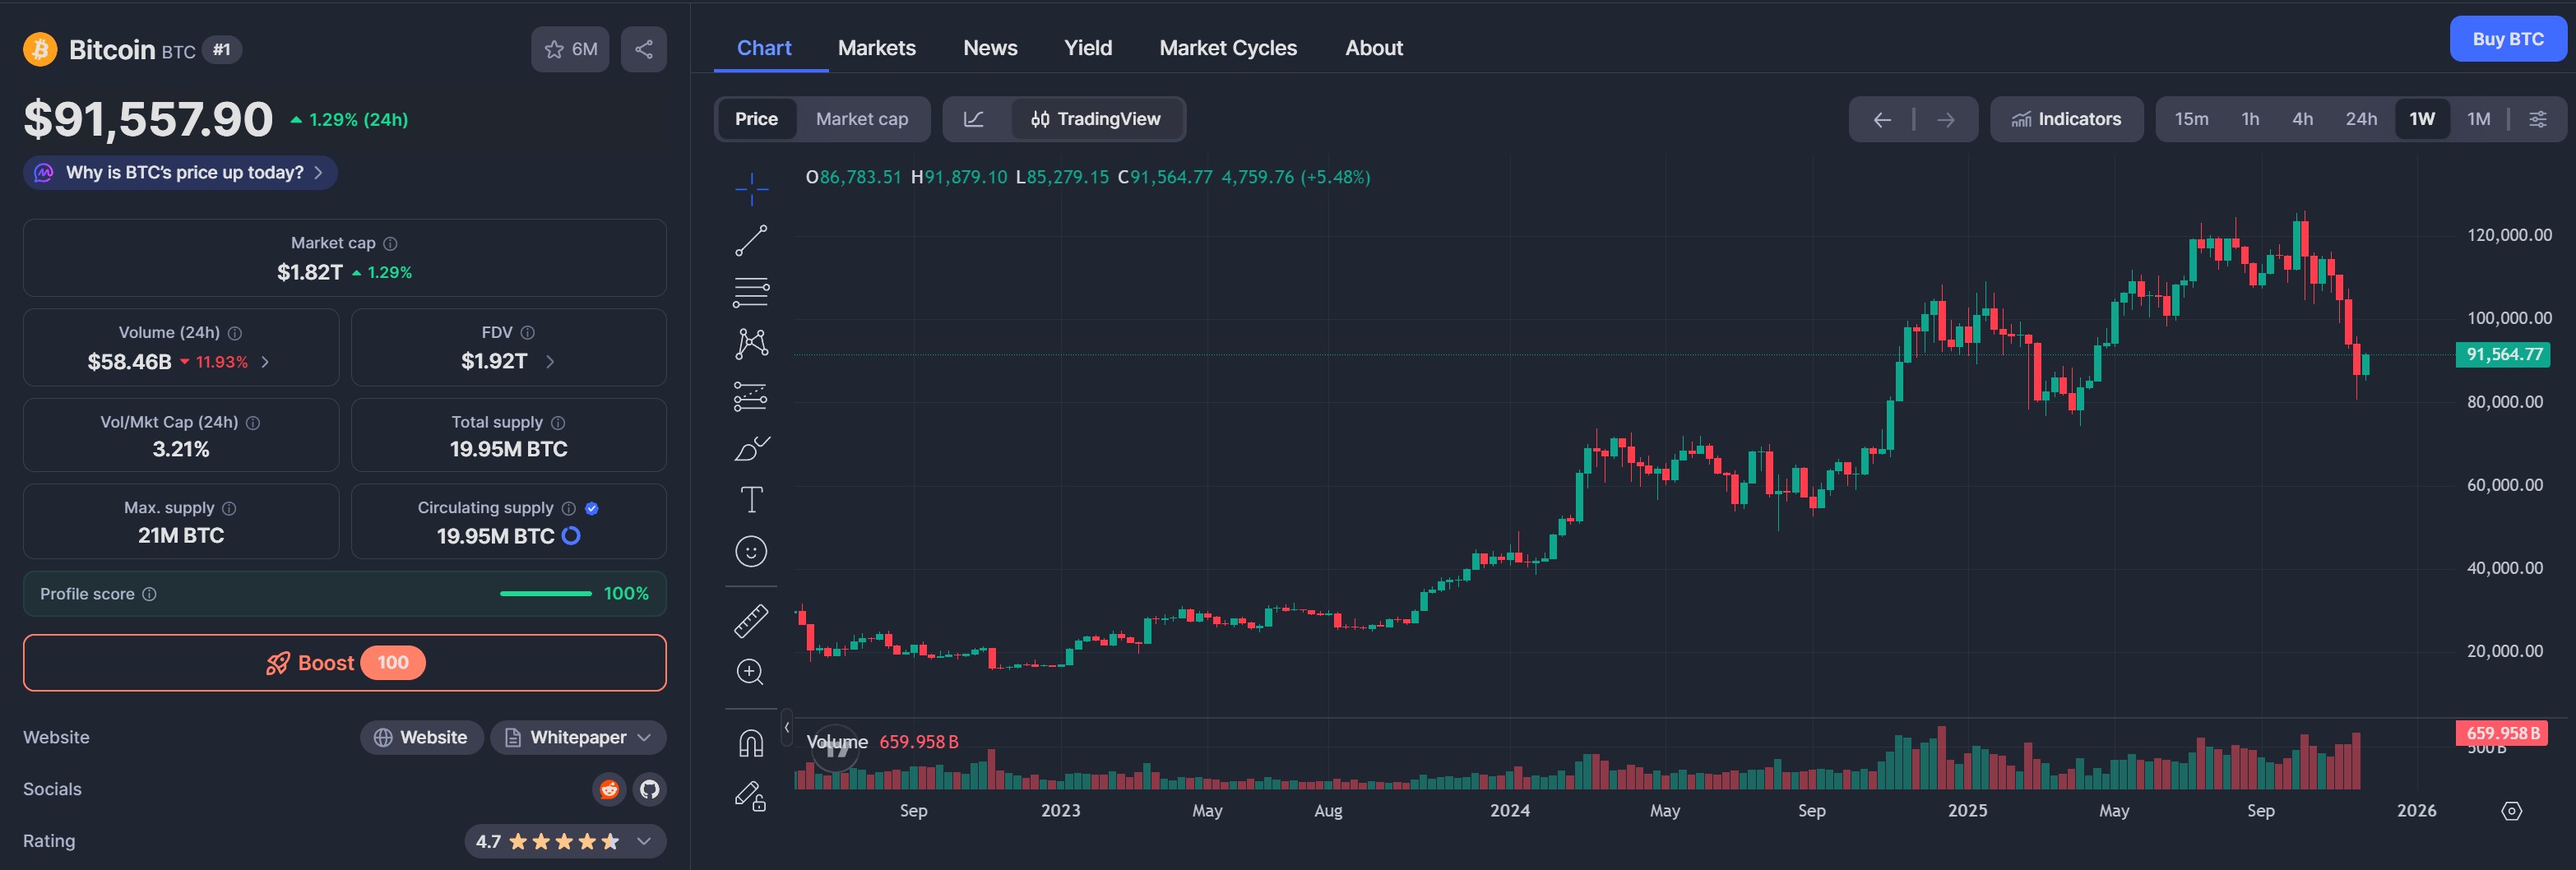Switch to TradingView chart mode
2576x870 pixels.
click(1096, 119)
